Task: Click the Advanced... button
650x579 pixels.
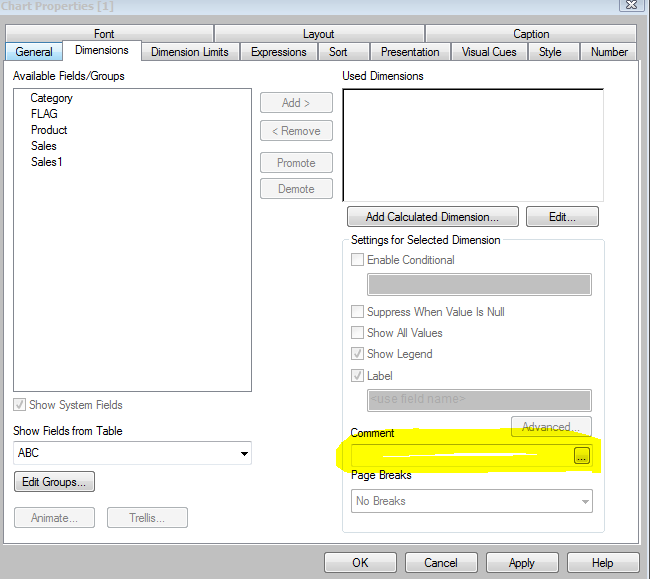Action: (x=551, y=426)
